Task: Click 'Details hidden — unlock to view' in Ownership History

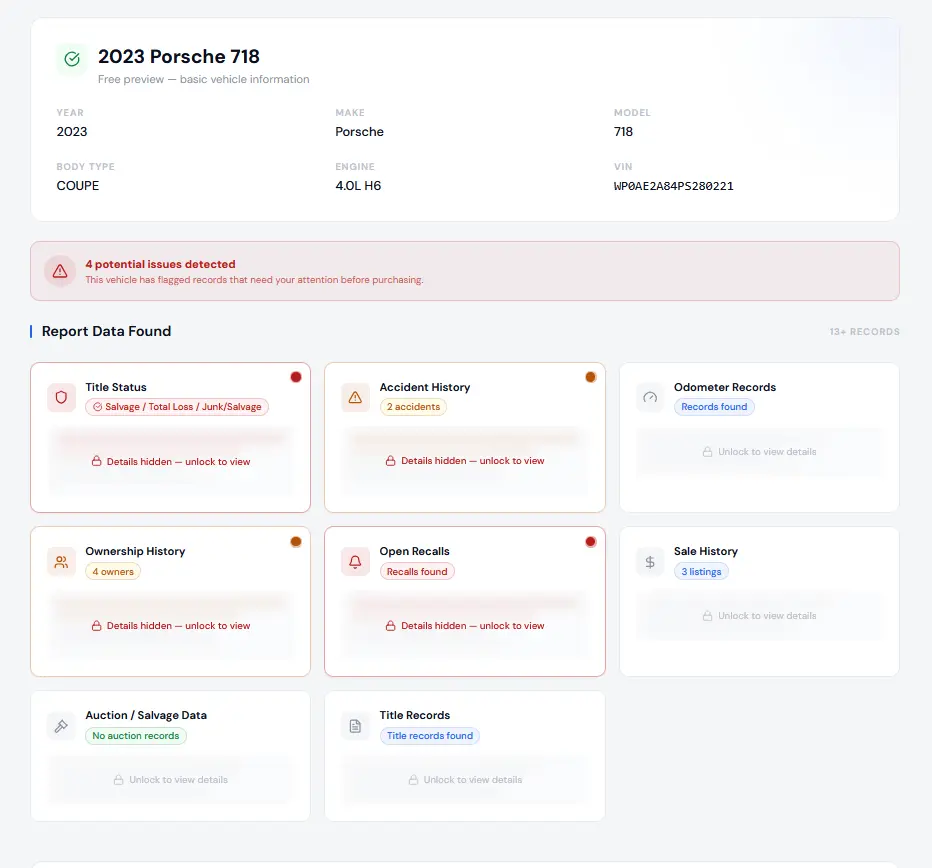Action: click(x=178, y=625)
